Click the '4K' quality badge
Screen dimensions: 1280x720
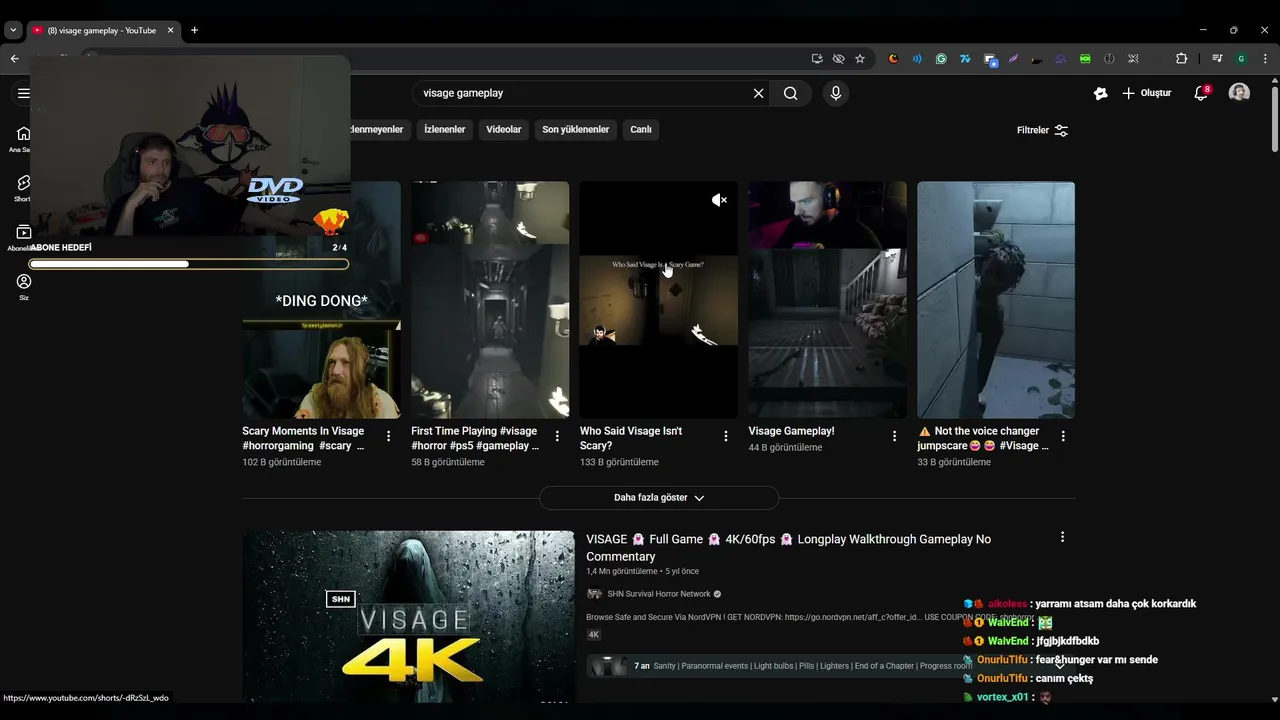tap(593, 635)
